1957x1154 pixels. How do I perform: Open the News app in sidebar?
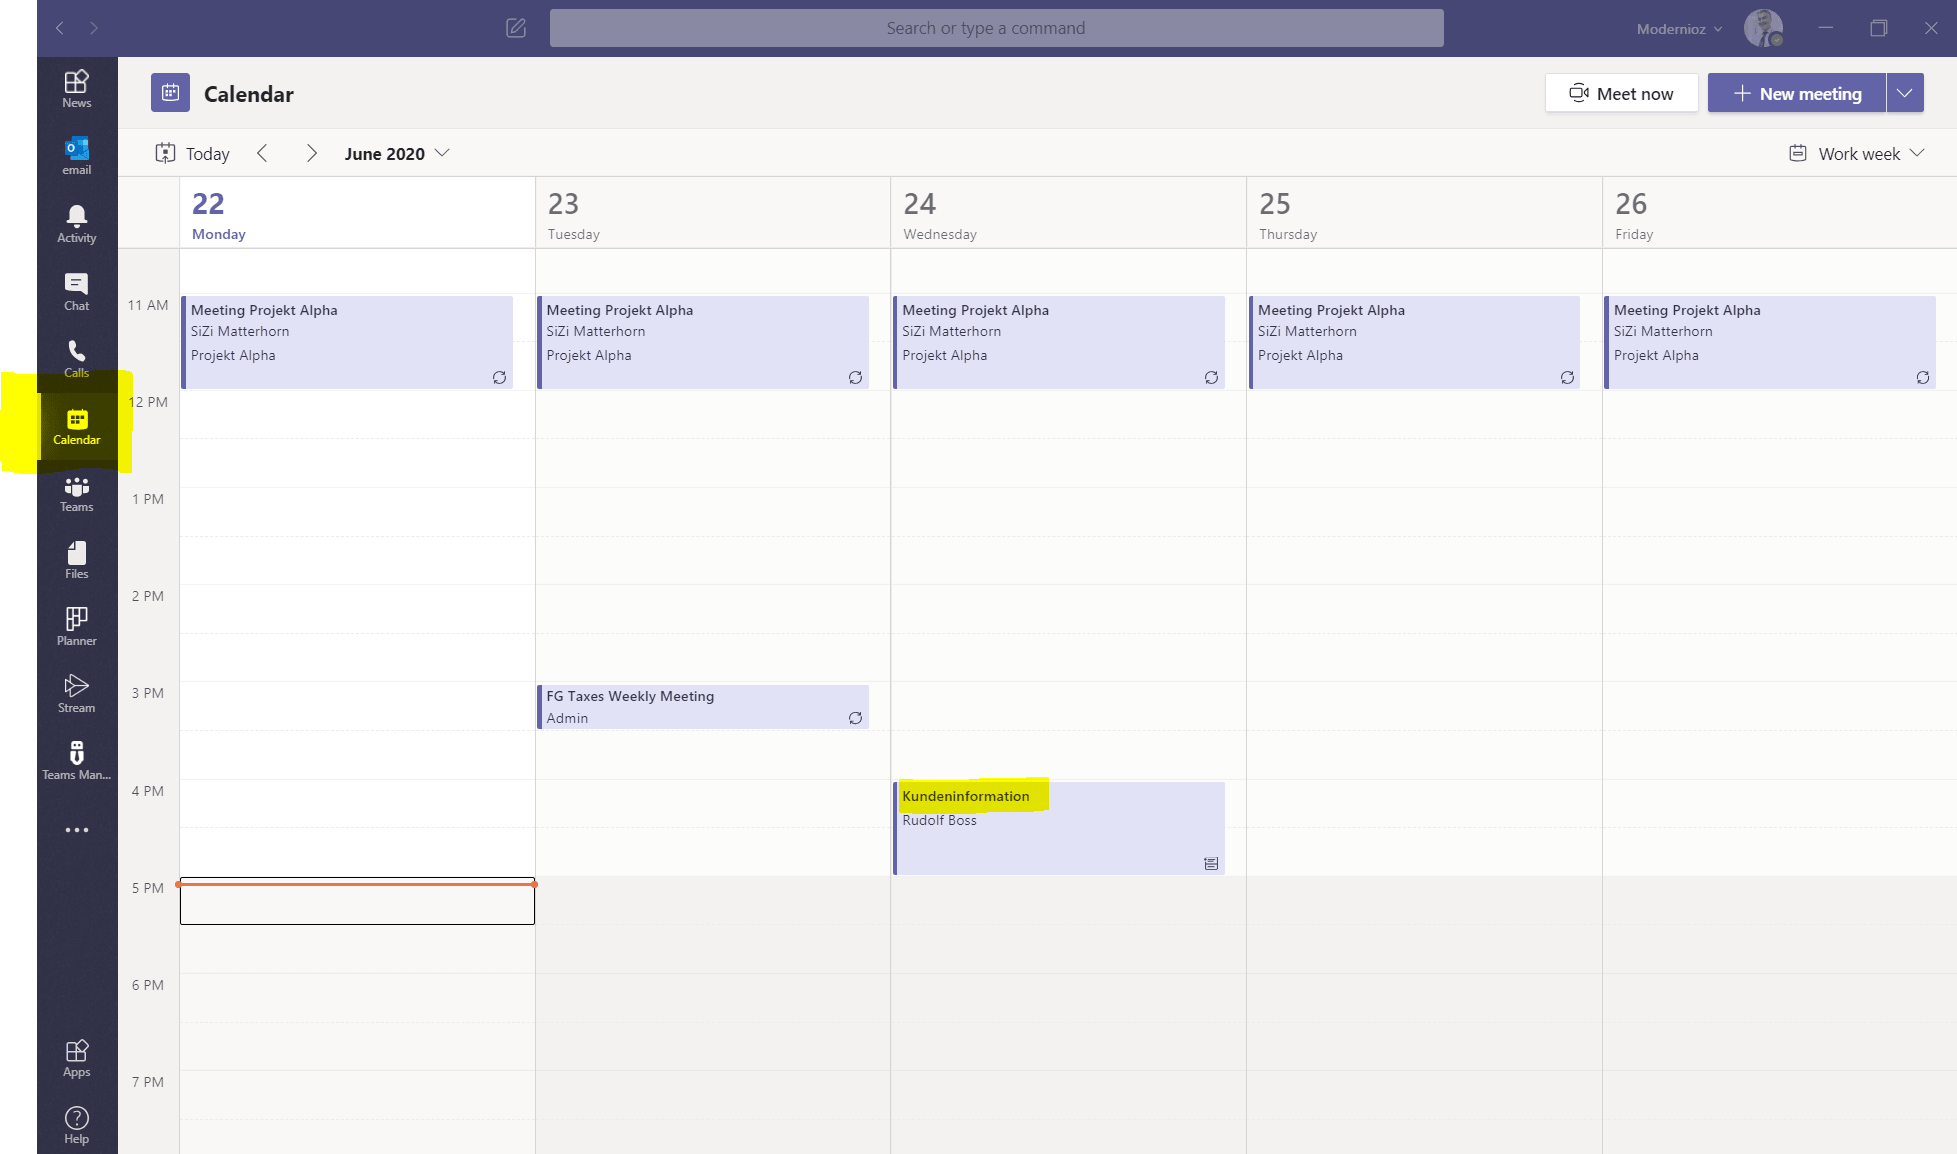77,89
